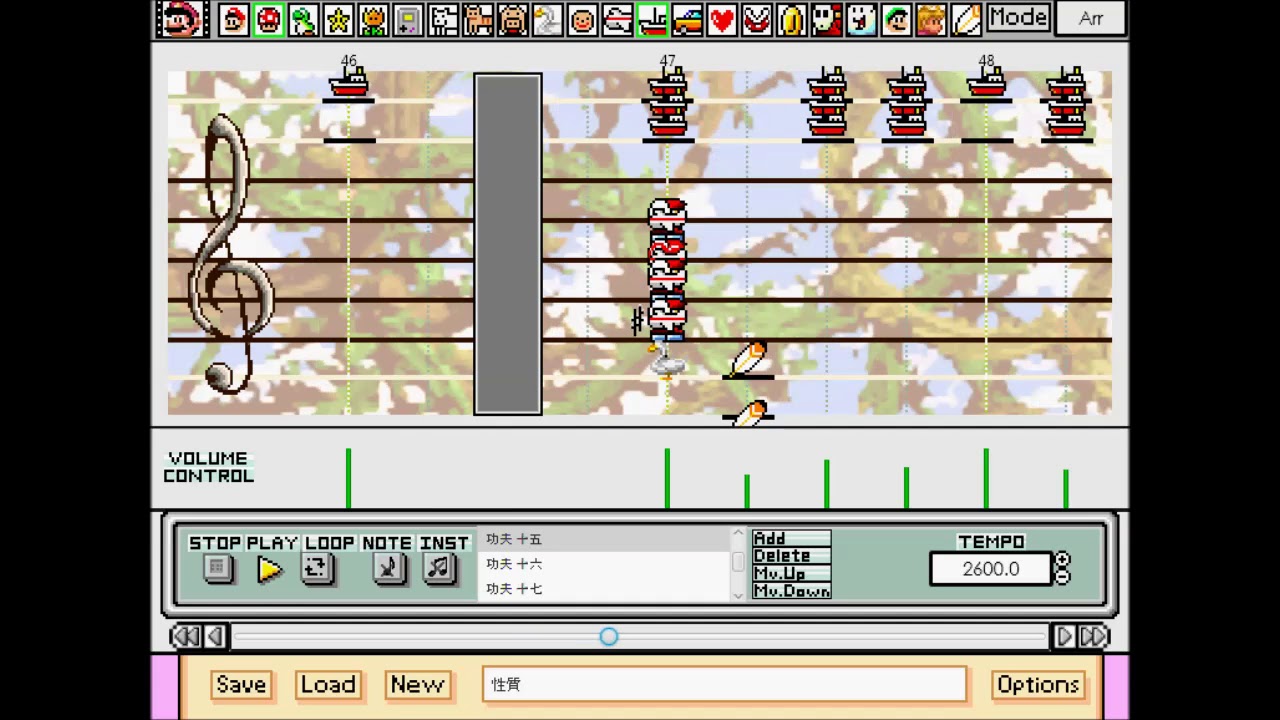This screenshot has width=1280, height=720.
Task: Click the large Mario film-frame icon
Action: coord(181,19)
